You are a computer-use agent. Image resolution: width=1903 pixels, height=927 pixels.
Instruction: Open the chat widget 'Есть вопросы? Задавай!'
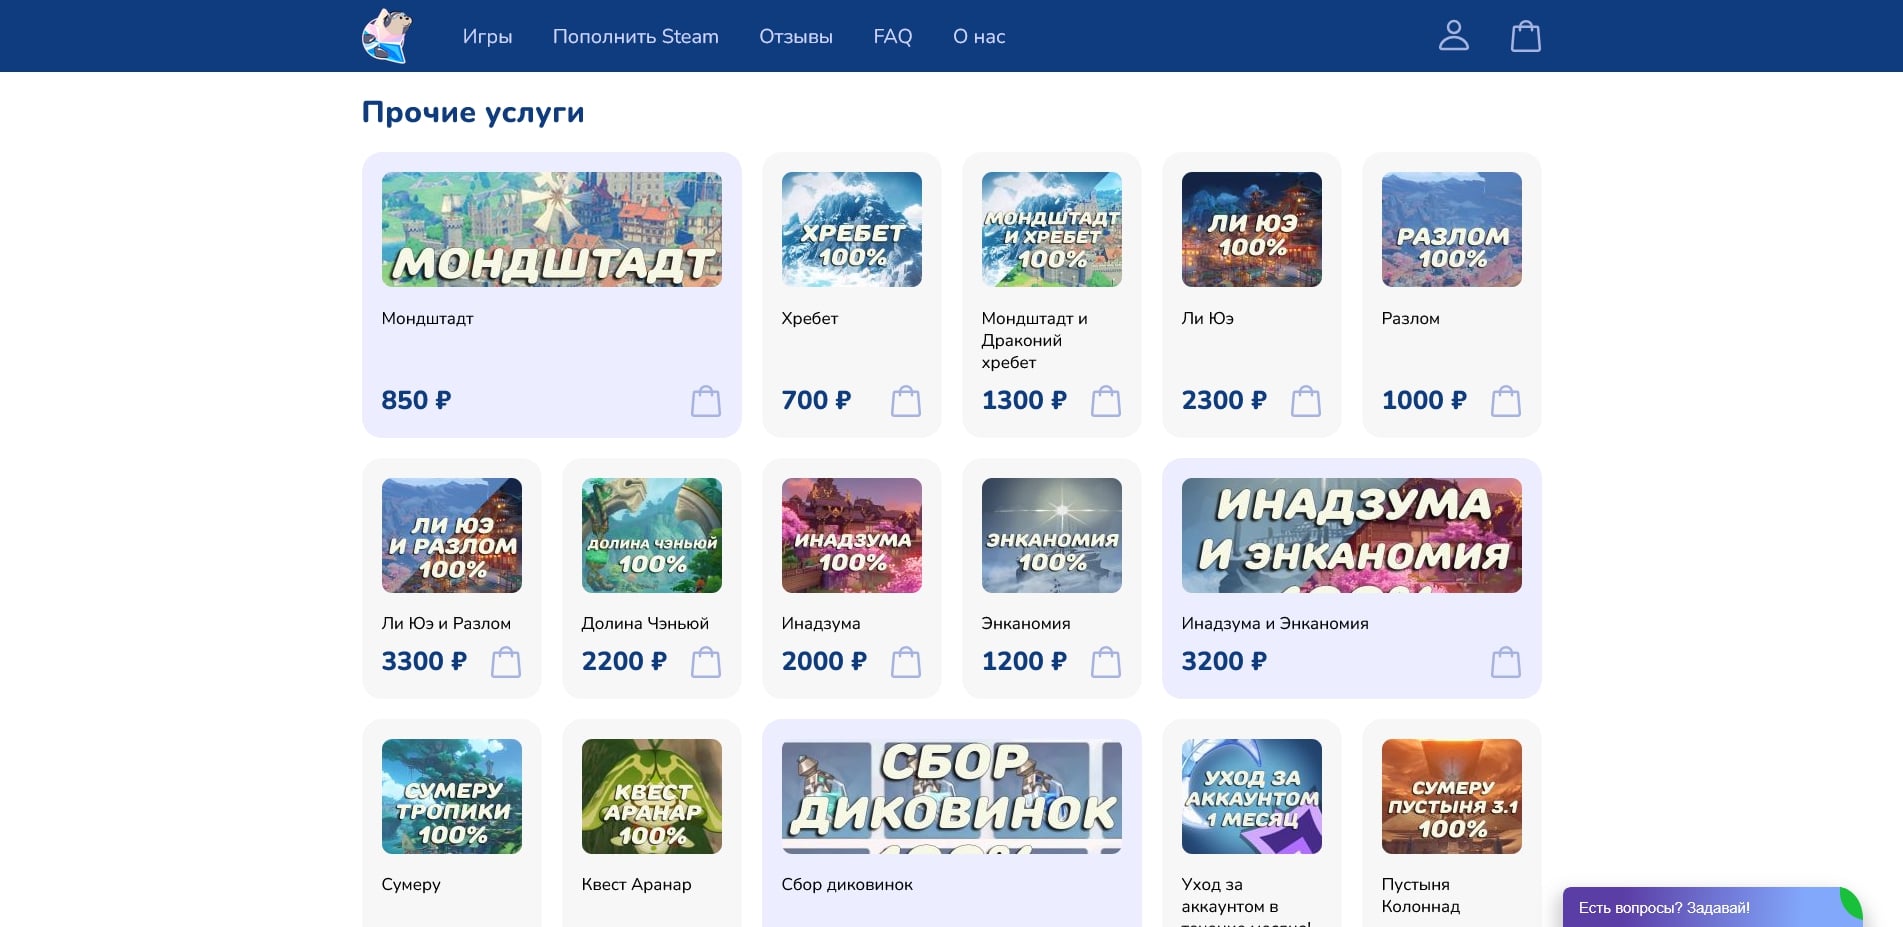[x=1713, y=907]
